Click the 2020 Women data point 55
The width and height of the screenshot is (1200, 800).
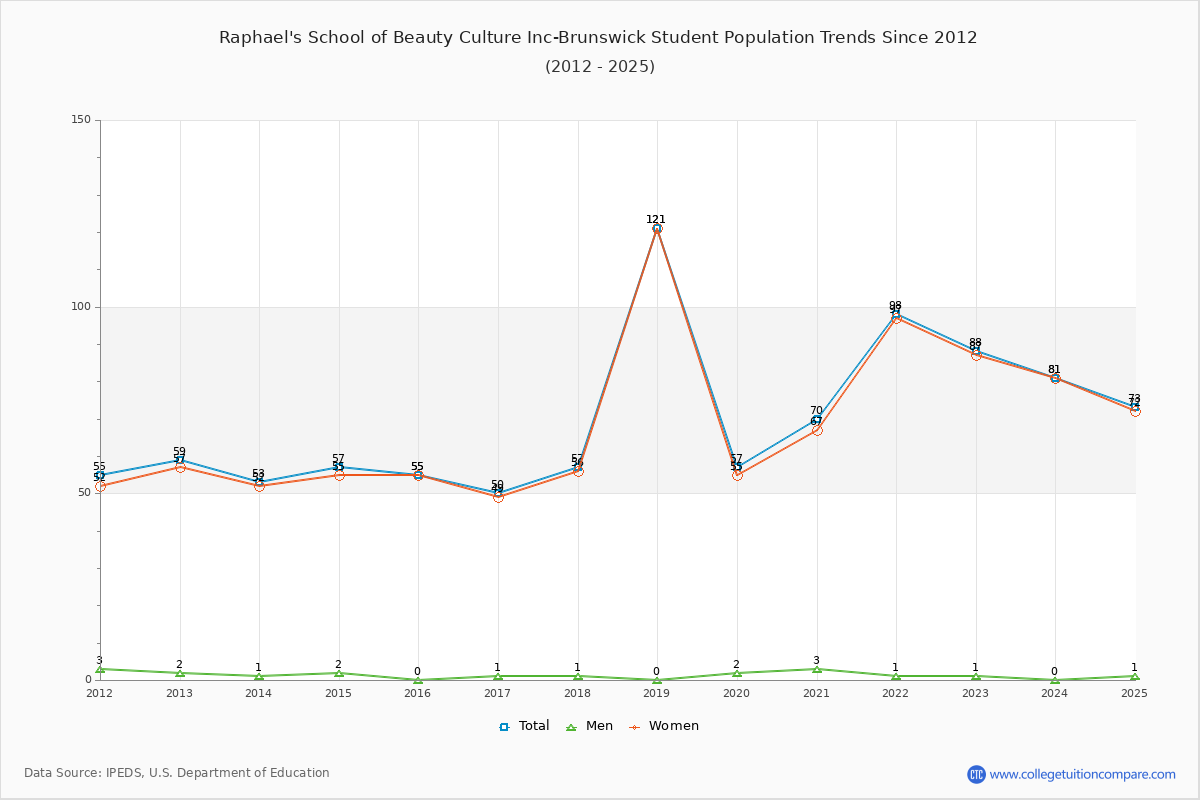[737, 475]
